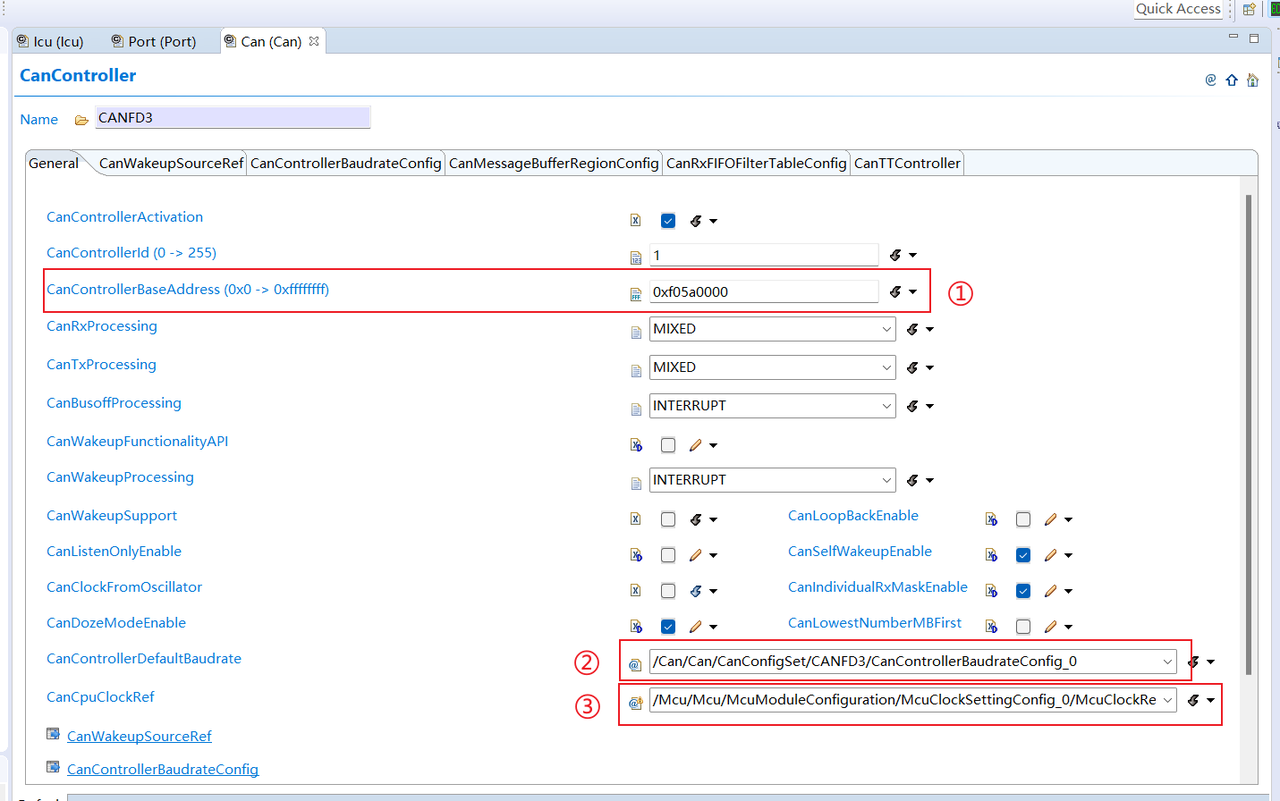This screenshot has height=801, width=1280.
Task: Switch to the CanControllerBaudrateConfig tab
Action: click(346, 163)
